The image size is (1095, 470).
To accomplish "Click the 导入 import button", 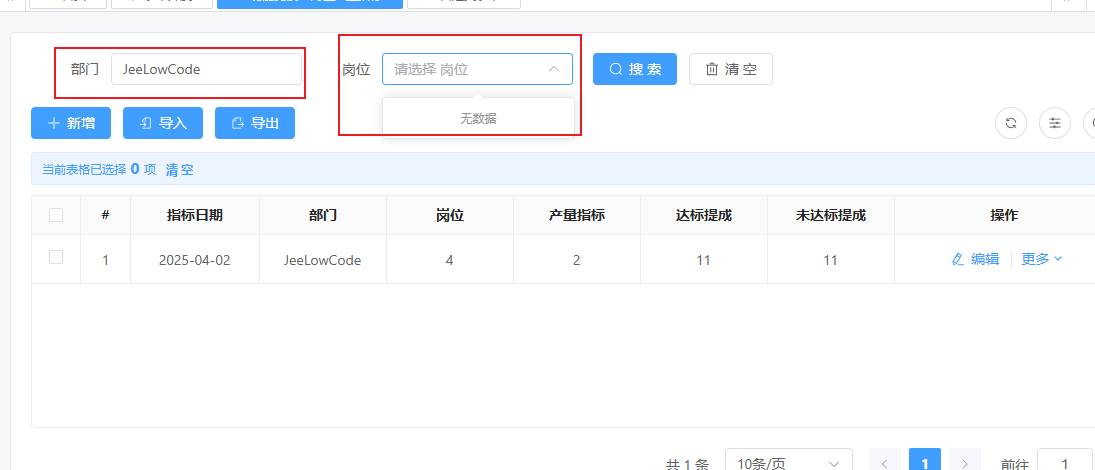I will (163, 123).
